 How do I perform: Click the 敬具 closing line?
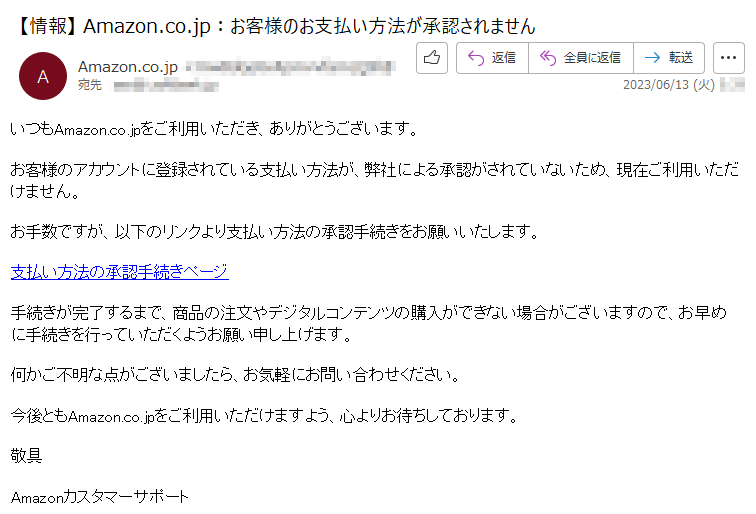click(x=27, y=455)
